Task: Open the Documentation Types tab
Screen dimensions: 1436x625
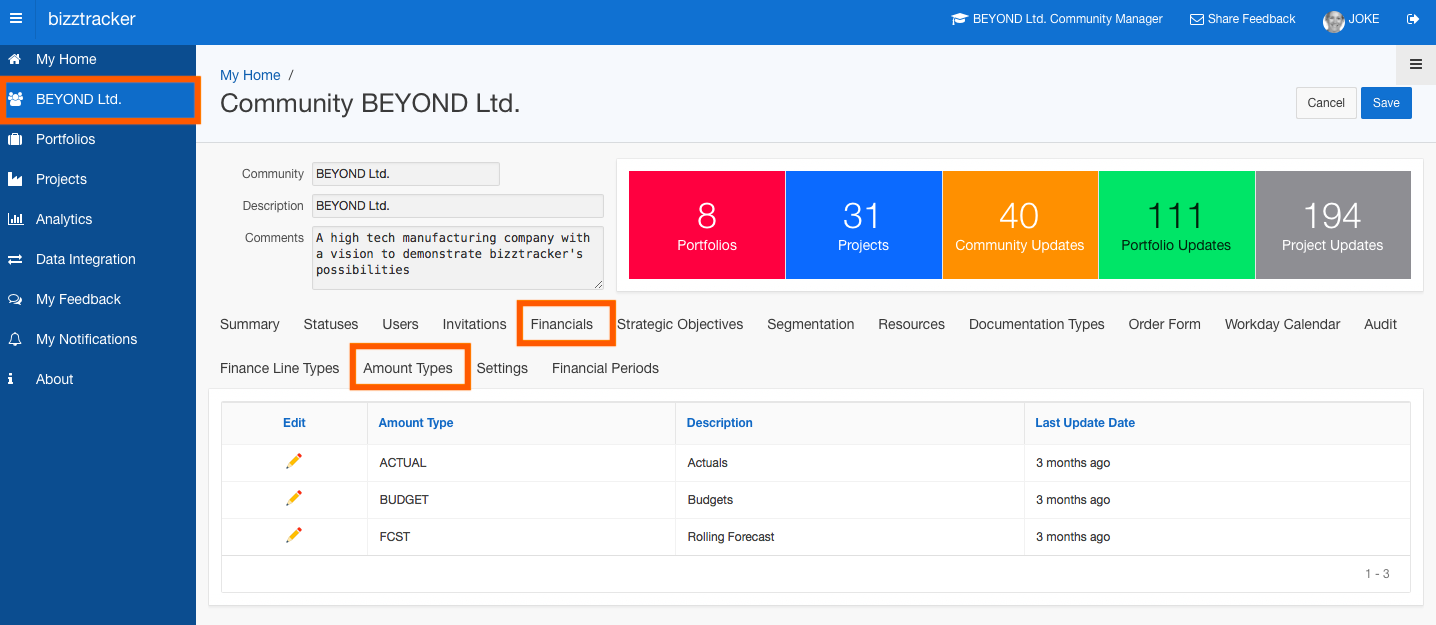Action: pos(1037,324)
